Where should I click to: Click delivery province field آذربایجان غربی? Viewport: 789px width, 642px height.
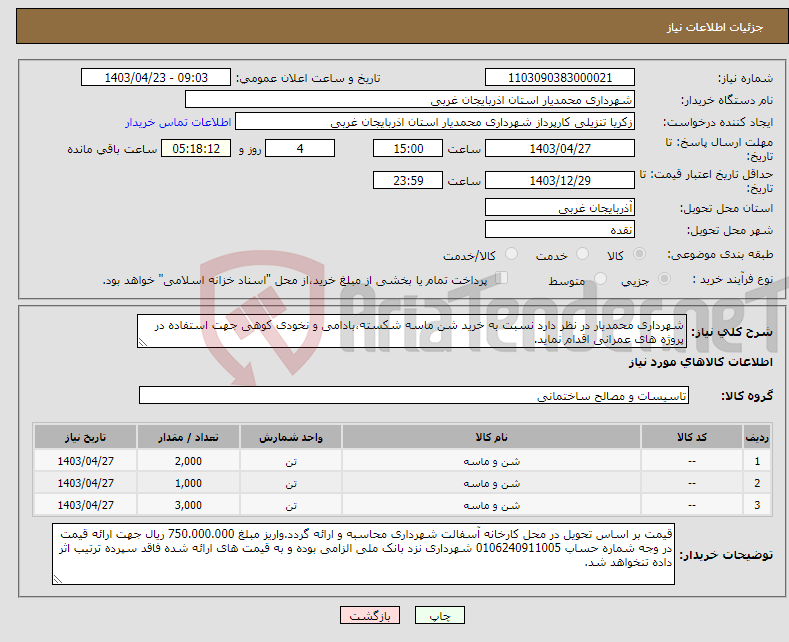pos(560,207)
